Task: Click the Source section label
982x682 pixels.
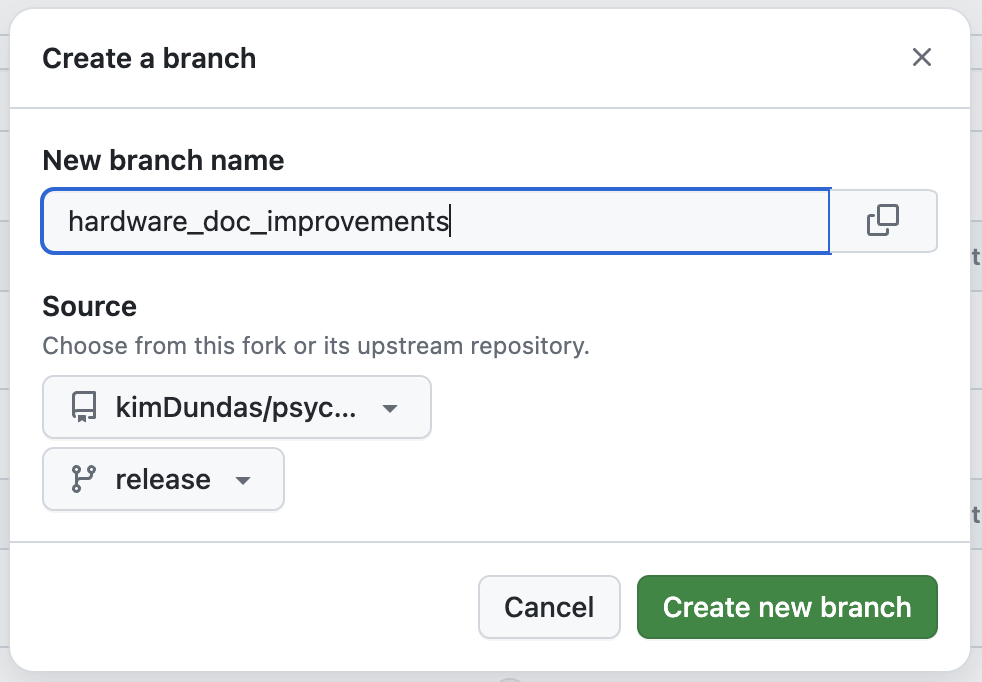Action: coord(90,306)
